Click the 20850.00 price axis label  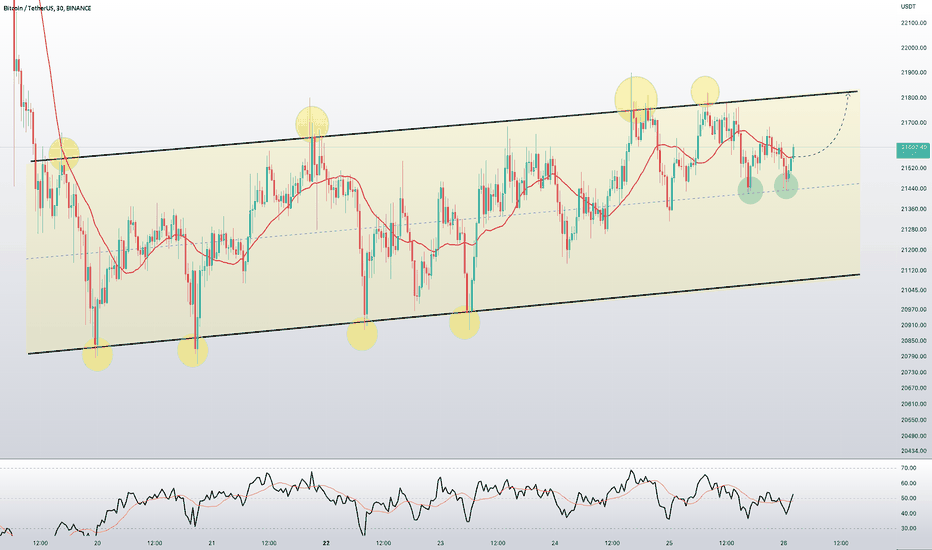click(x=914, y=341)
